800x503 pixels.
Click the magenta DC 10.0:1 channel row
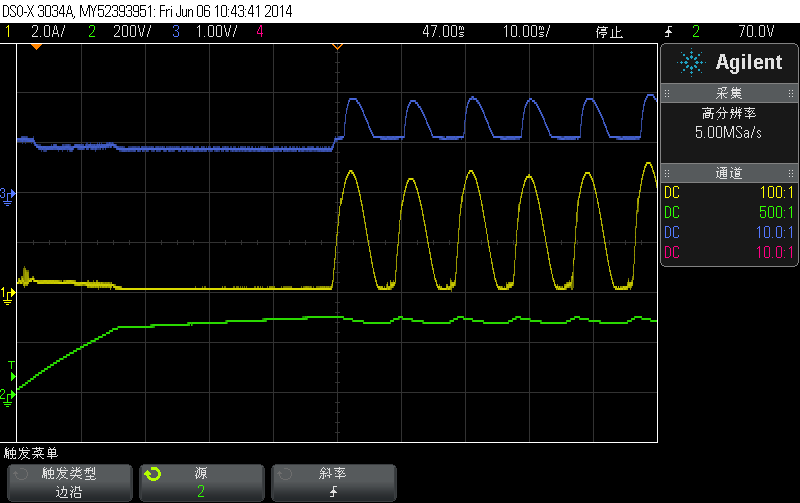(x=729, y=252)
